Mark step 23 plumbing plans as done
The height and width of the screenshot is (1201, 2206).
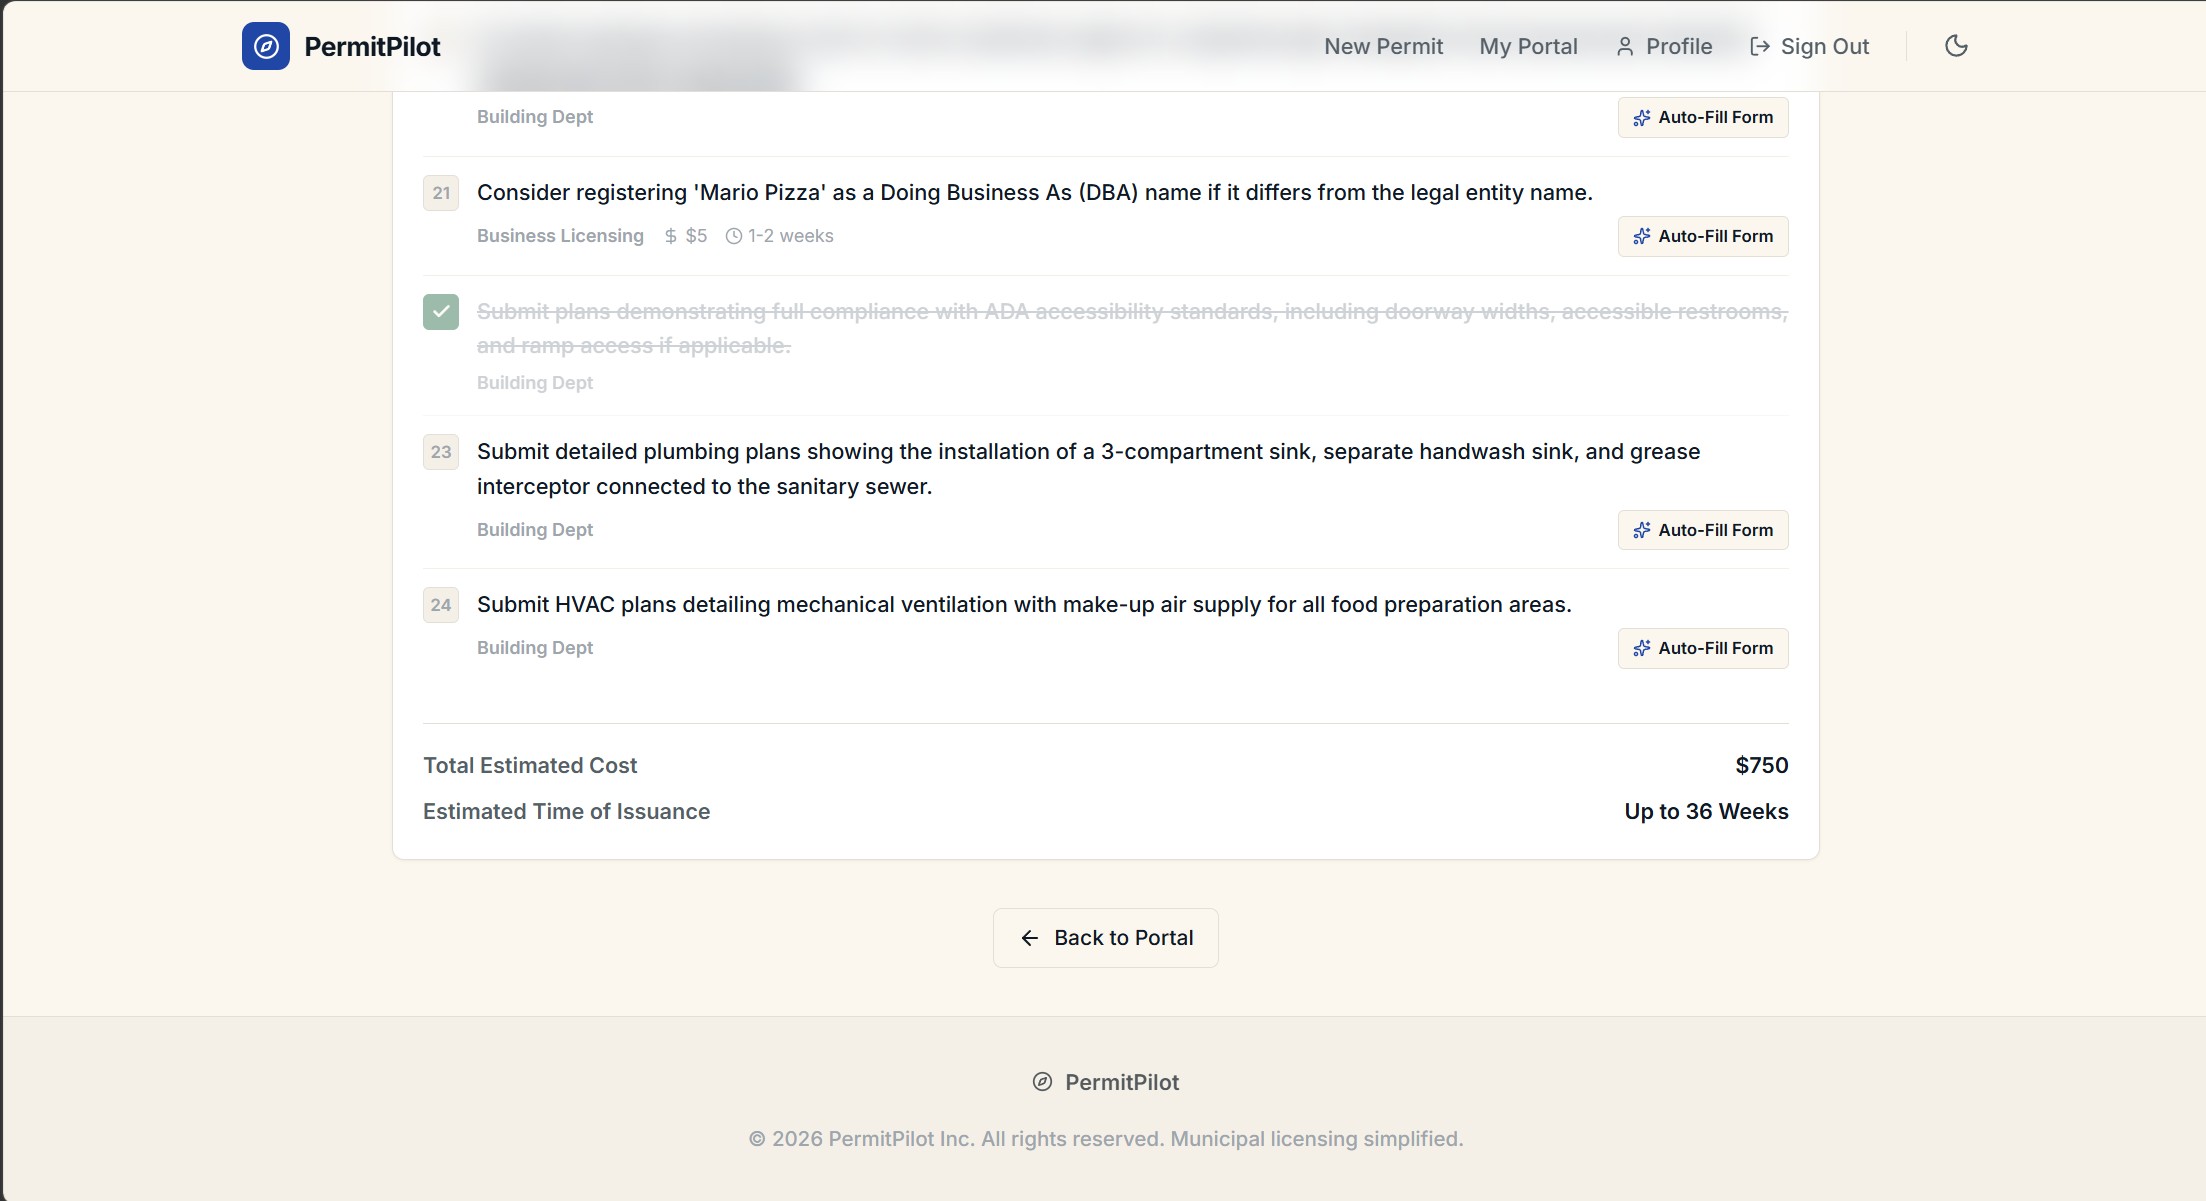(x=441, y=452)
